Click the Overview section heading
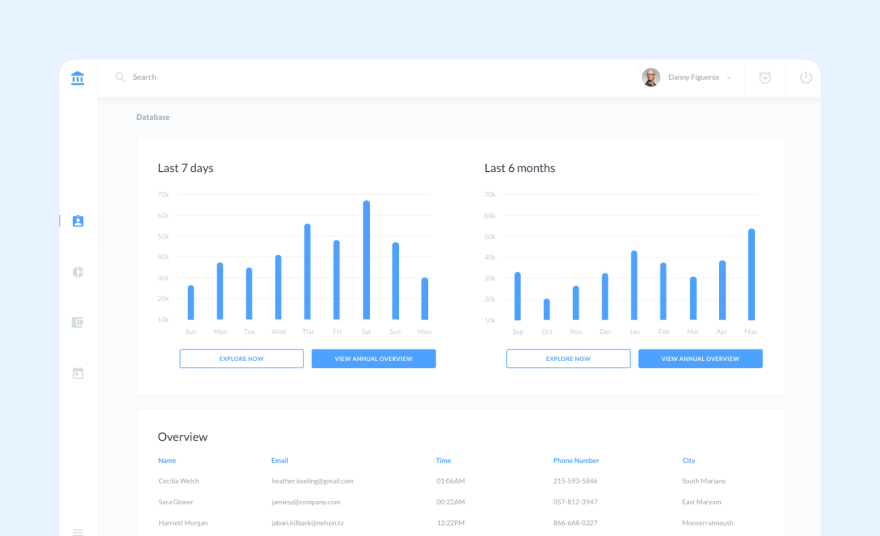Image resolution: width=880 pixels, height=536 pixels. pyautogui.click(x=182, y=437)
